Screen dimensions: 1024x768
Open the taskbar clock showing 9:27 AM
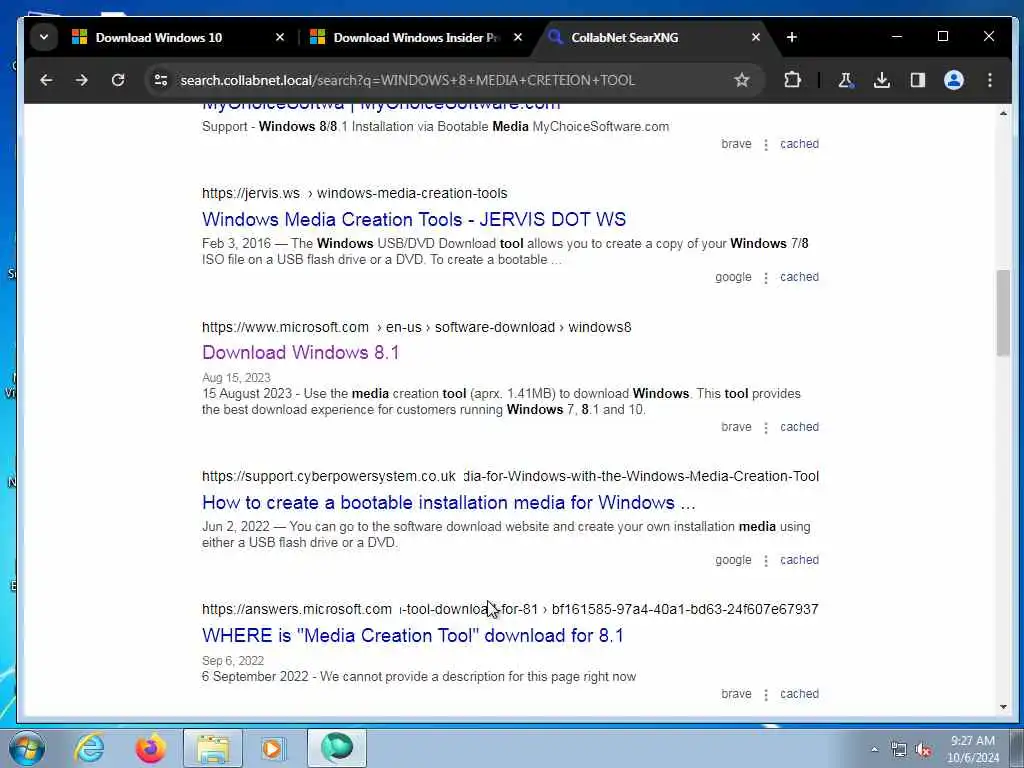[x=973, y=749]
